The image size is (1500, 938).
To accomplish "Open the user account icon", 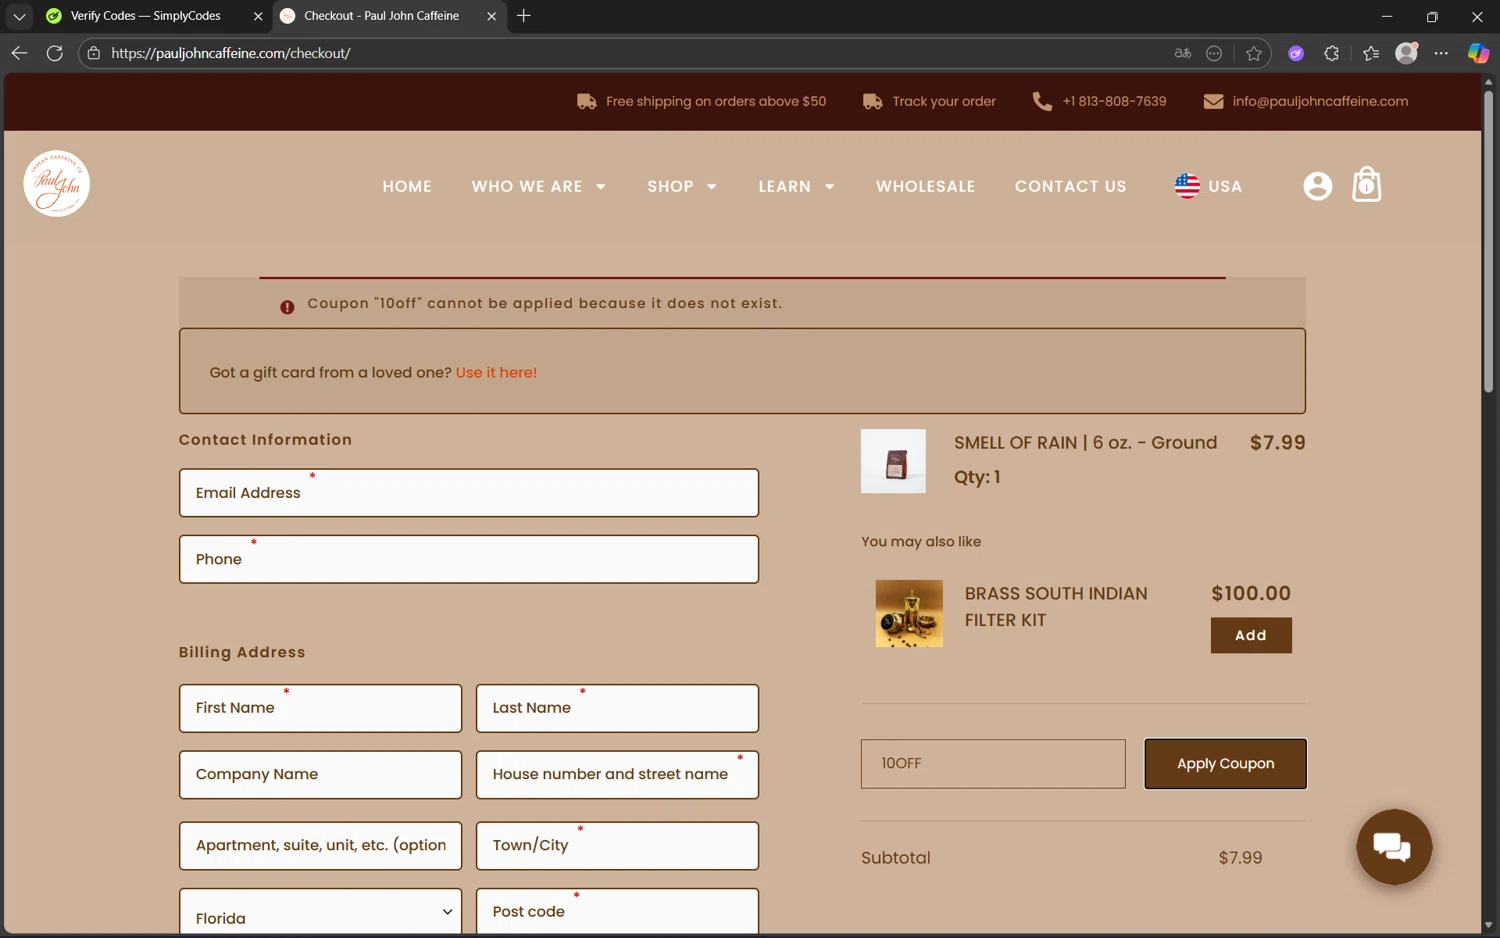I will [x=1318, y=186].
